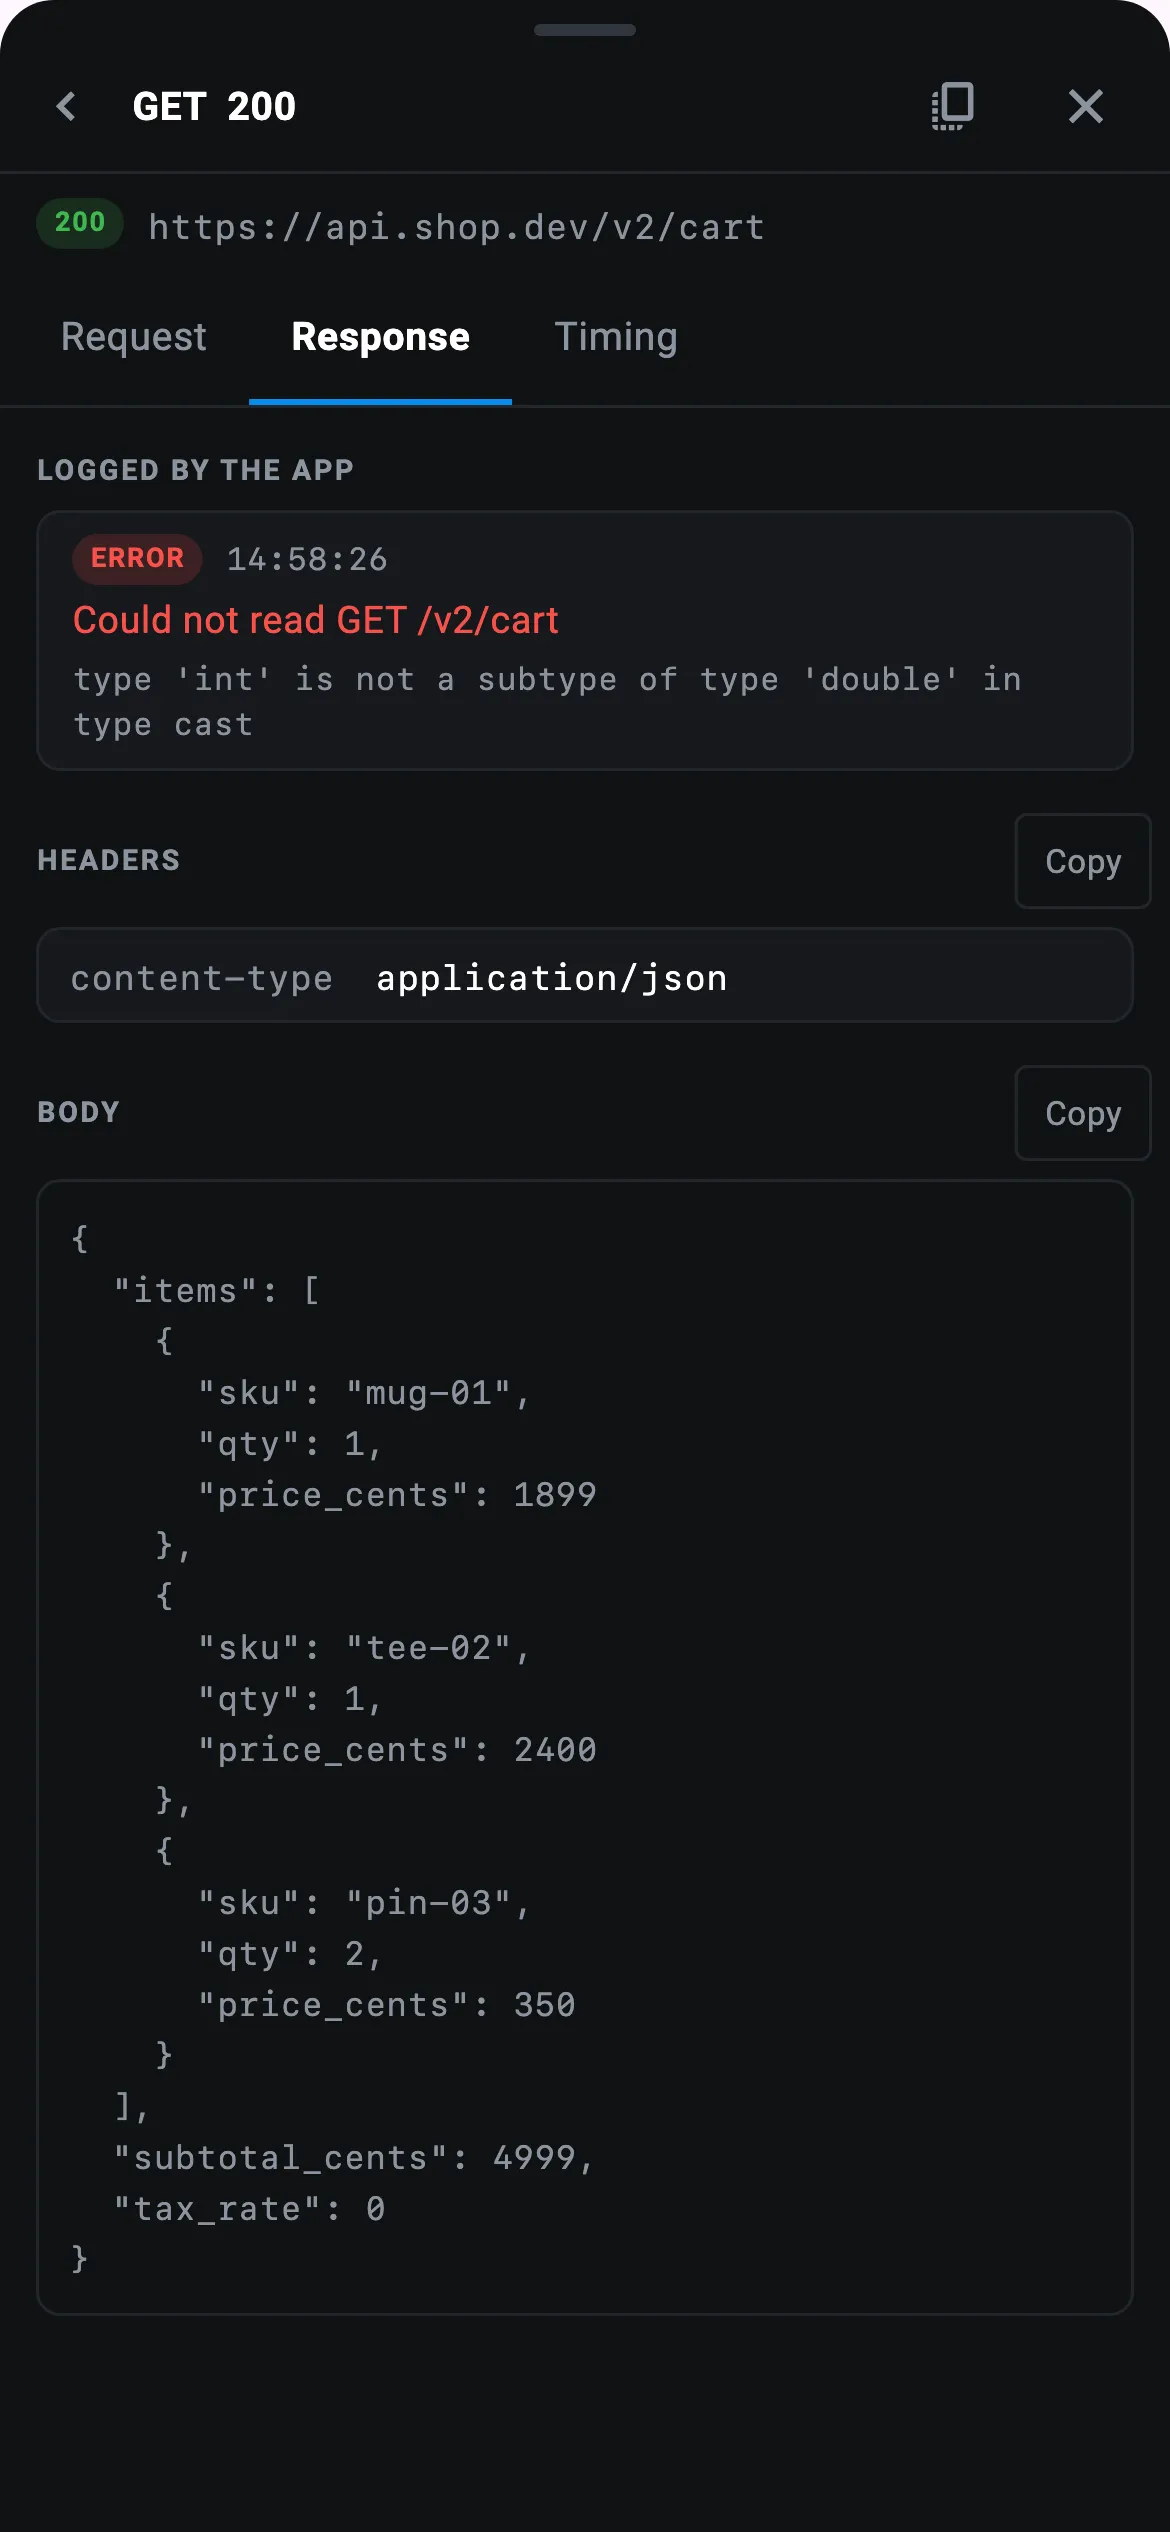Click the content-type header name
The height and width of the screenshot is (2532, 1170).
201,978
